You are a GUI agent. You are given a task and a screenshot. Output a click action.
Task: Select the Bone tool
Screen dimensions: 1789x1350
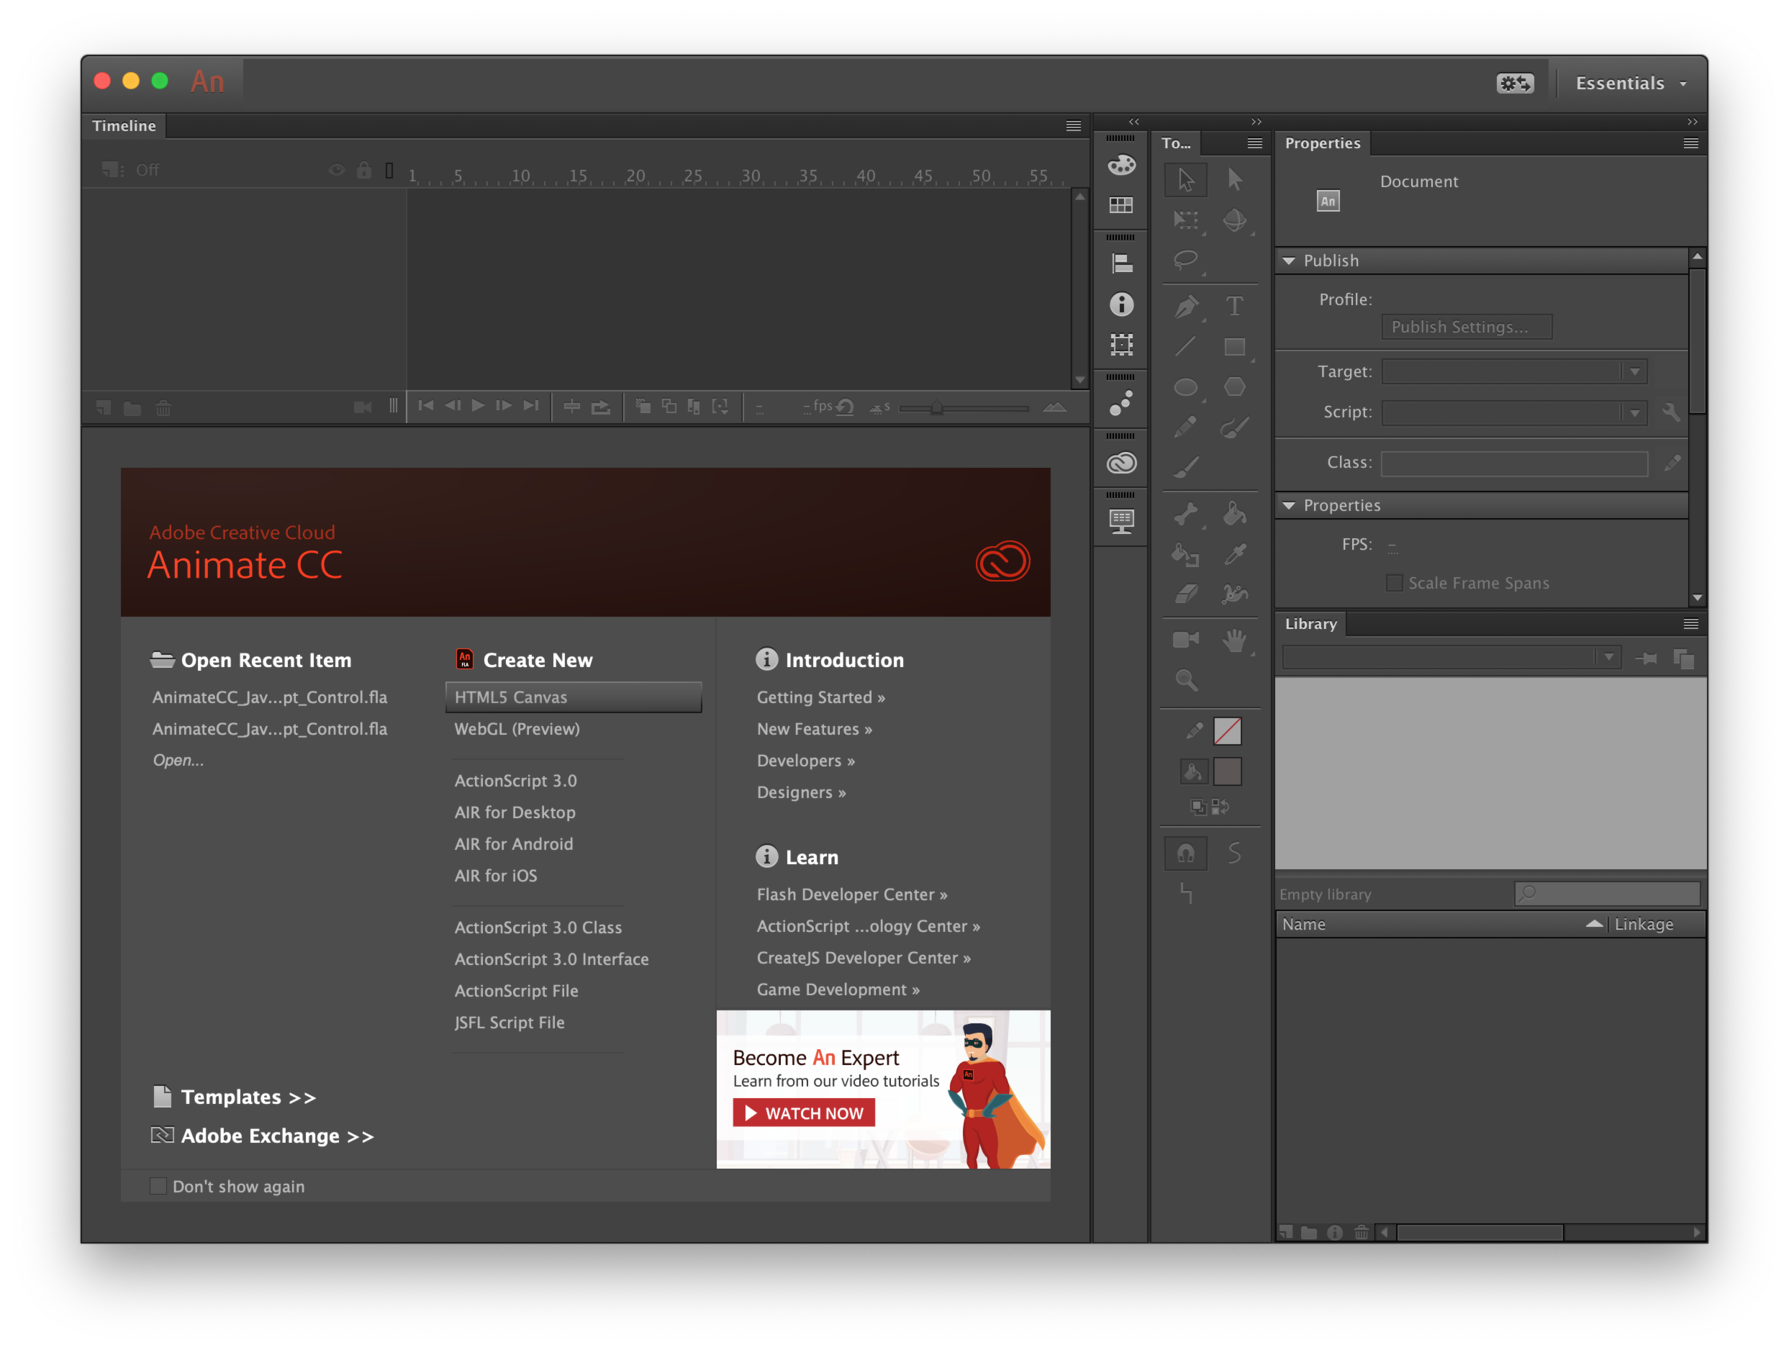click(1185, 514)
